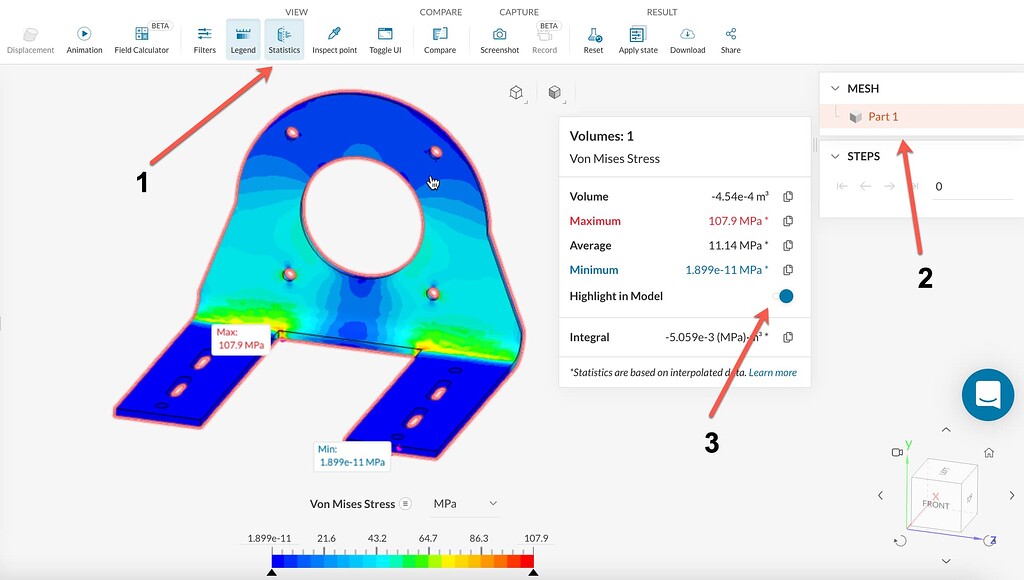Take a Screenshot of the view
The height and width of the screenshot is (580, 1024).
point(499,39)
